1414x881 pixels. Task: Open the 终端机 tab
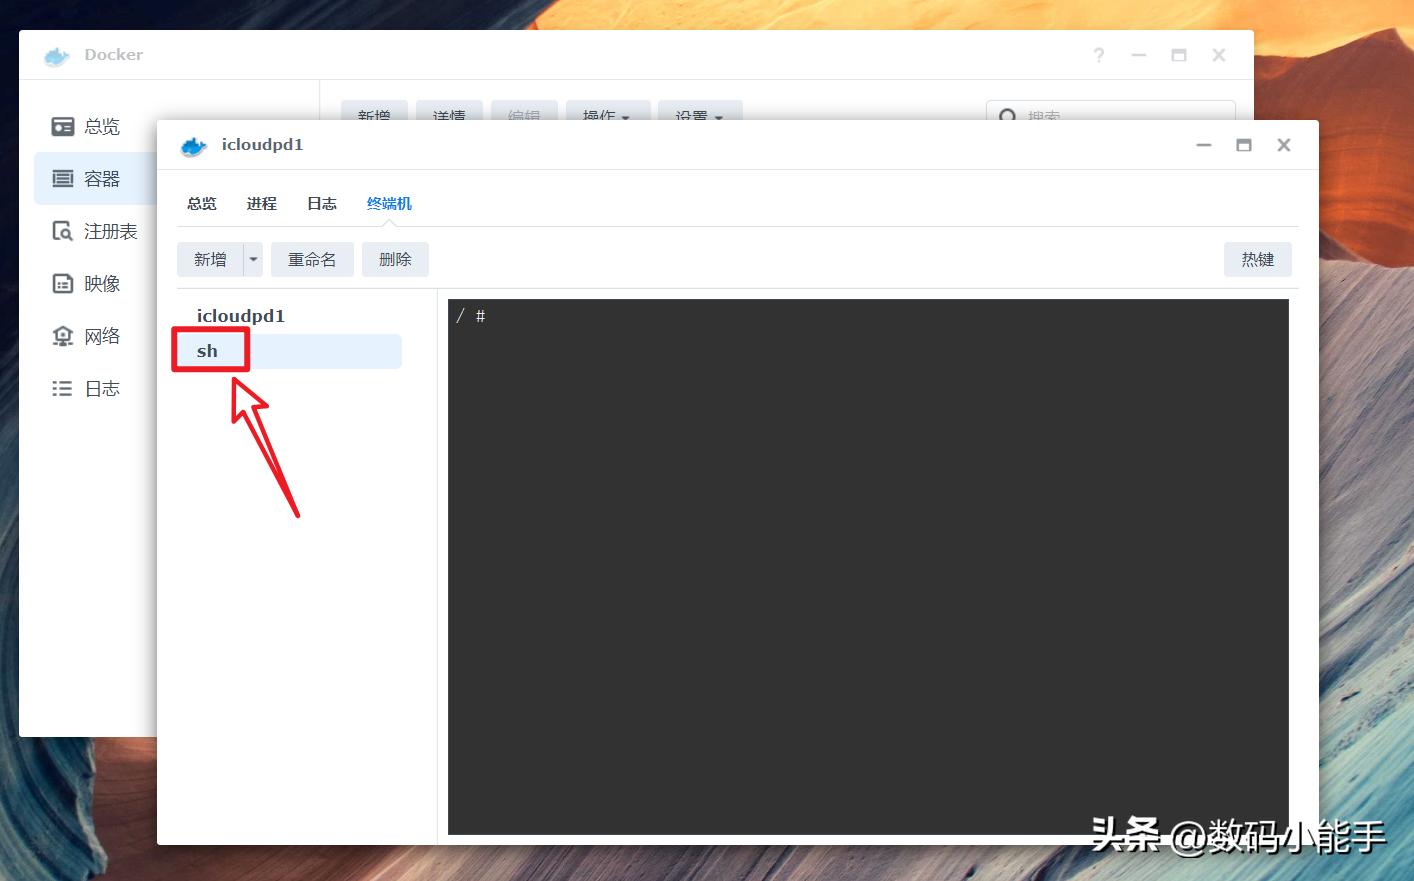389,203
